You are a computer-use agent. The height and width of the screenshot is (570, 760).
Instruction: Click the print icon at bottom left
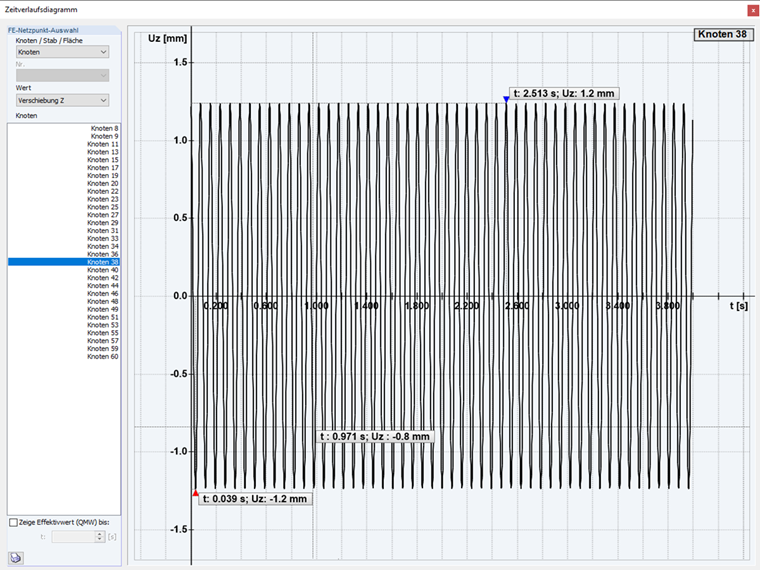coord(16,558)
